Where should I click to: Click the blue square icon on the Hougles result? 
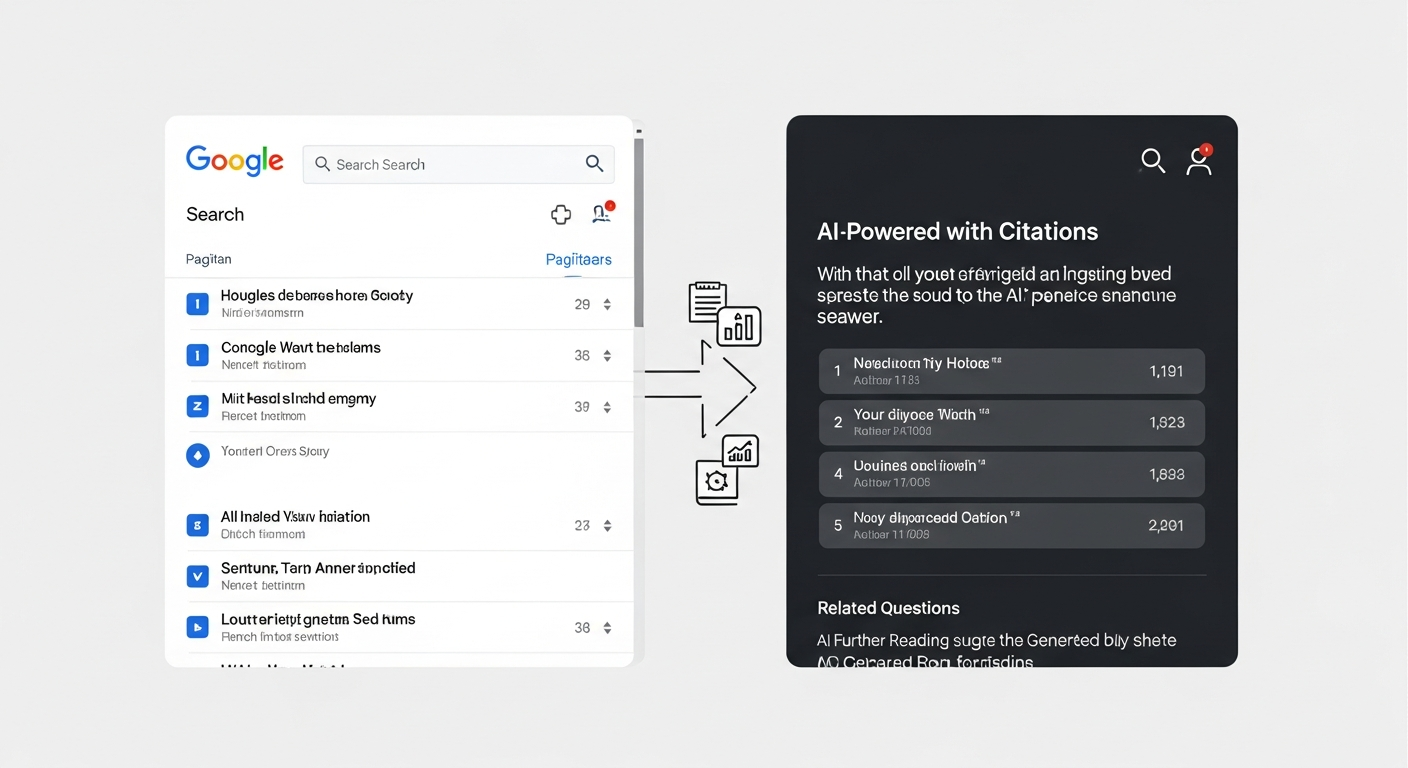pyautogui.click(x=197, y=303)
